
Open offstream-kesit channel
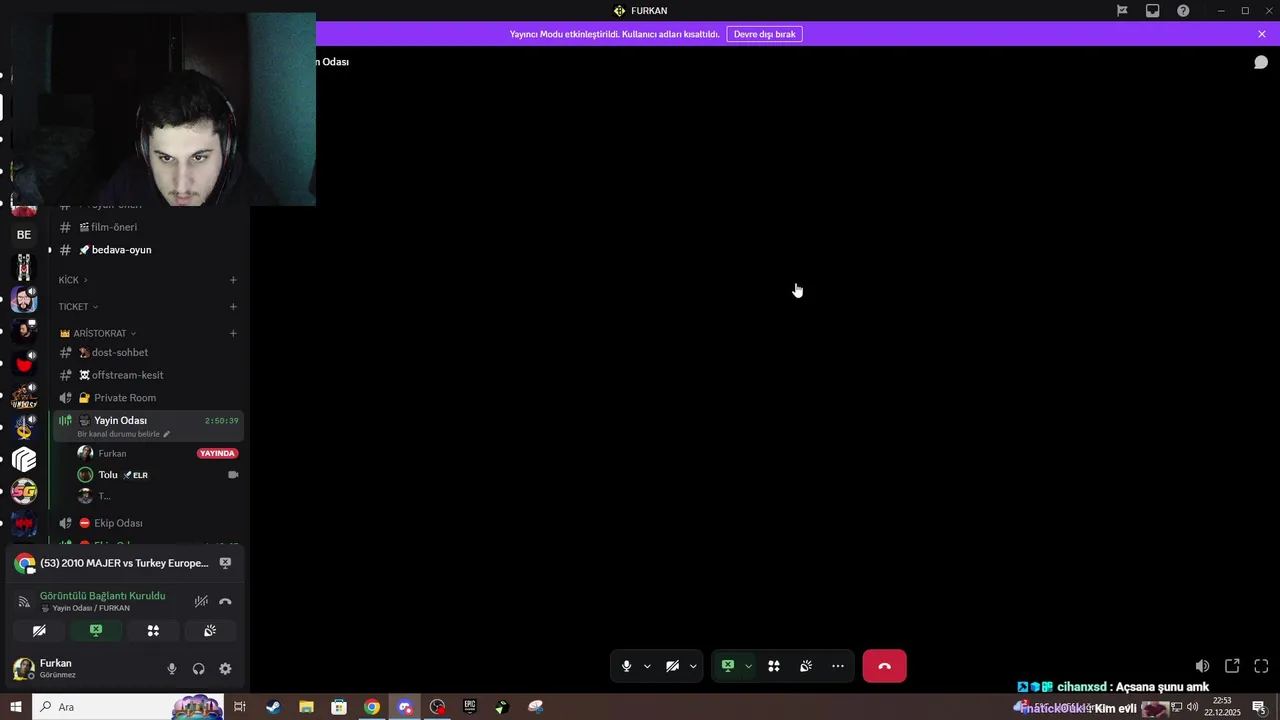tap(149, 375)
